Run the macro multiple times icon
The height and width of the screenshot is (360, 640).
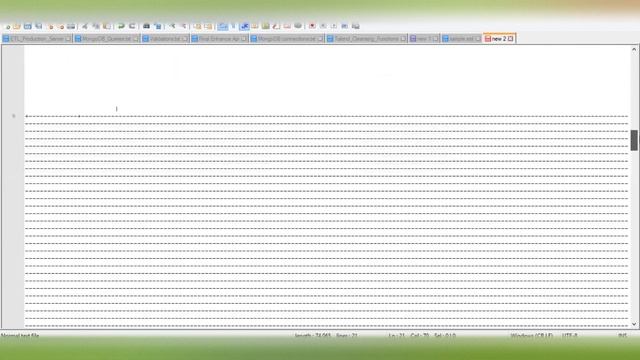344,27
